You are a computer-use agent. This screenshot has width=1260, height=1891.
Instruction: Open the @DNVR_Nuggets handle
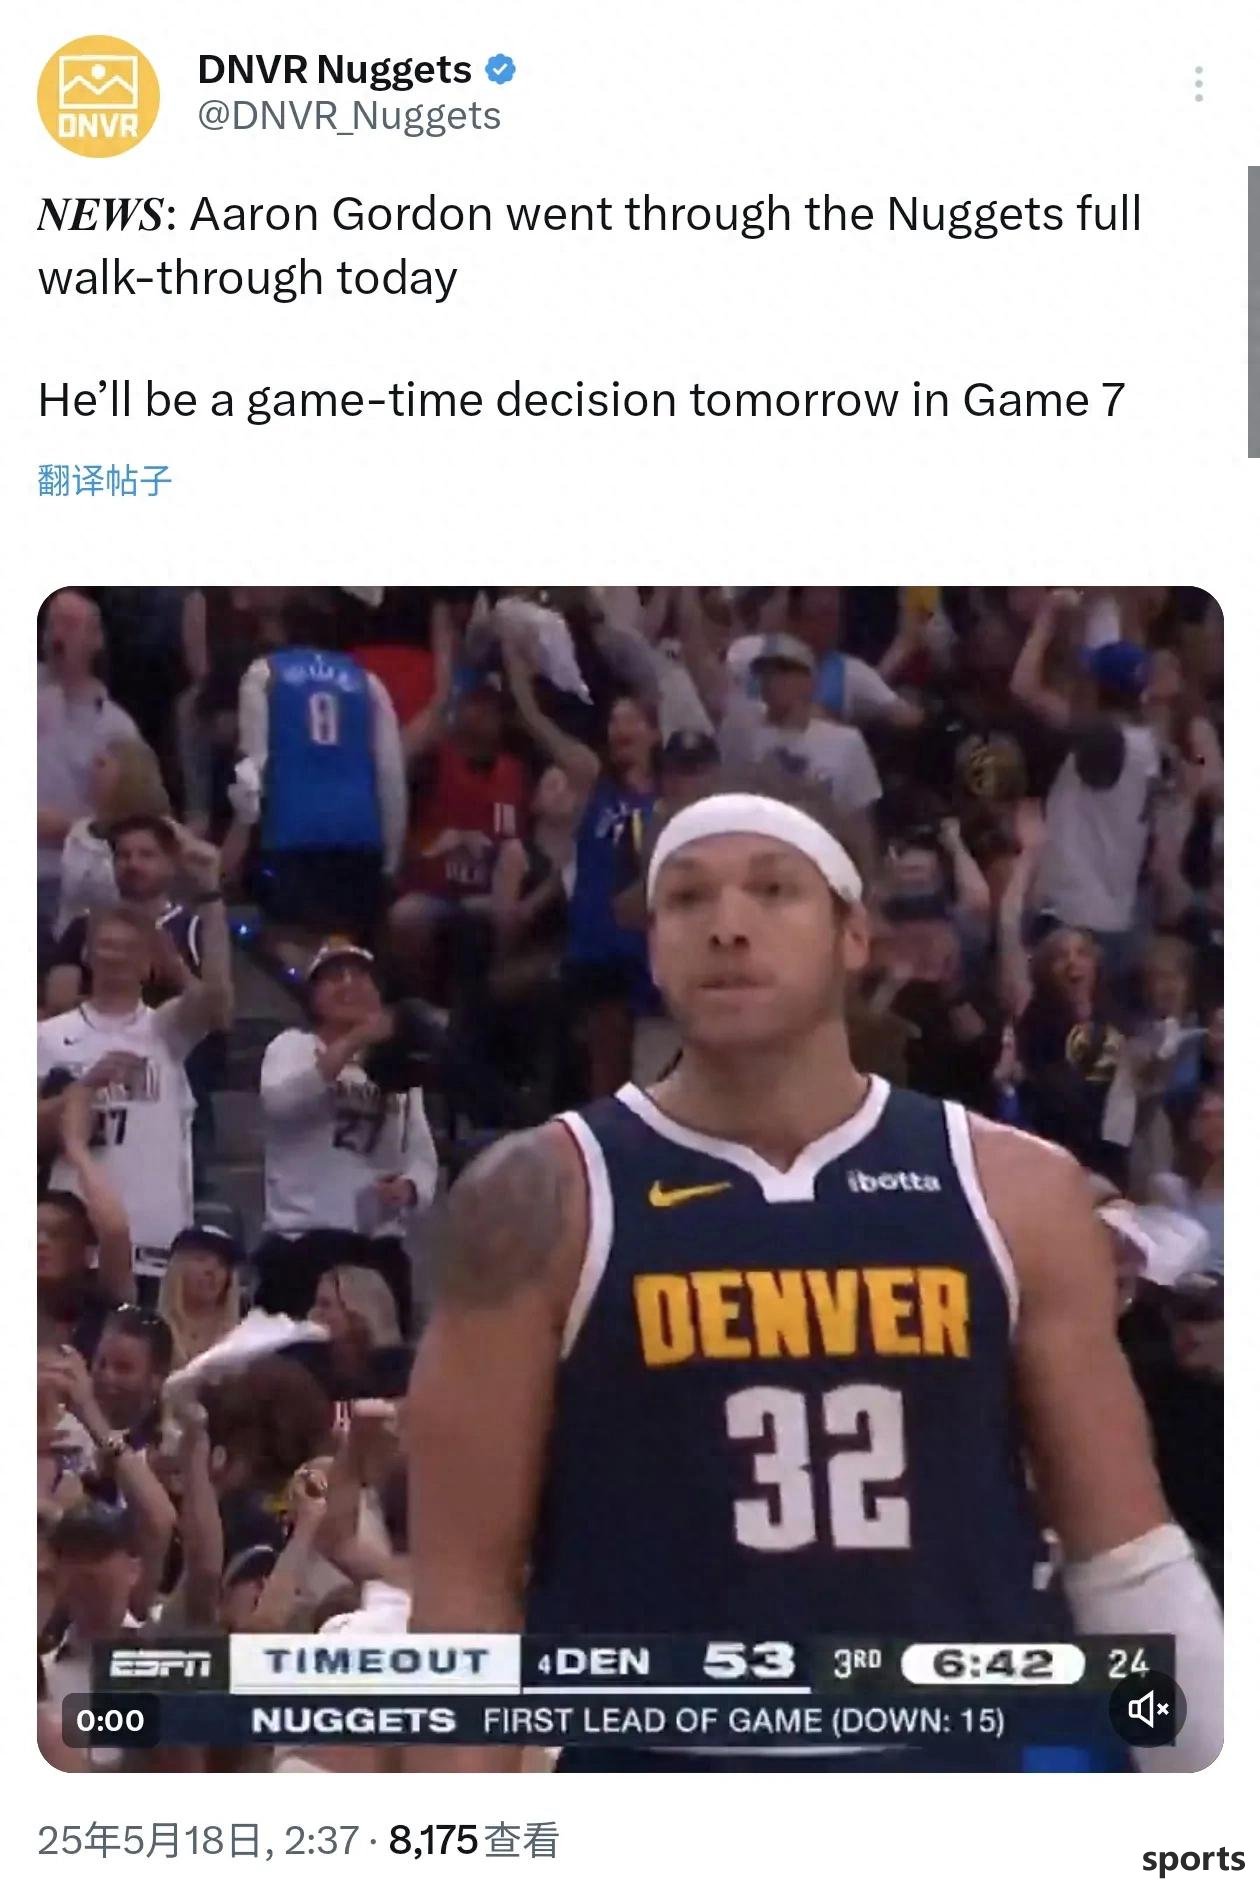349,116
